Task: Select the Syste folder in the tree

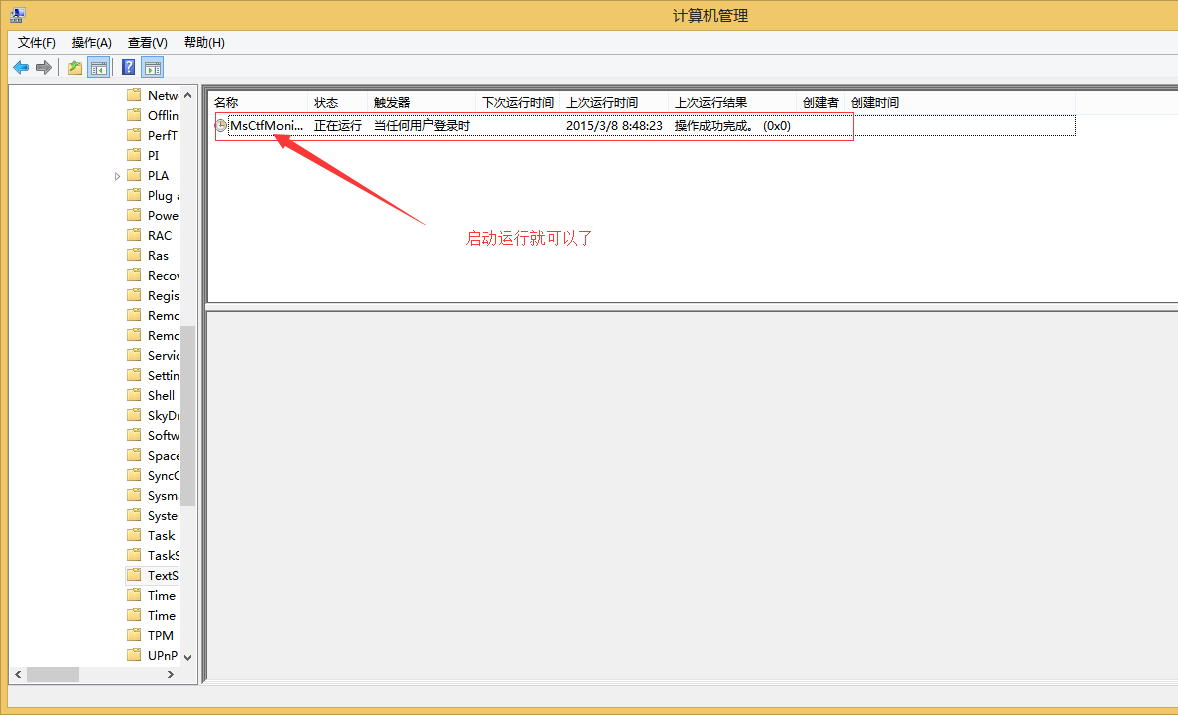Action: pyautogui.click(x=162, y=515)
